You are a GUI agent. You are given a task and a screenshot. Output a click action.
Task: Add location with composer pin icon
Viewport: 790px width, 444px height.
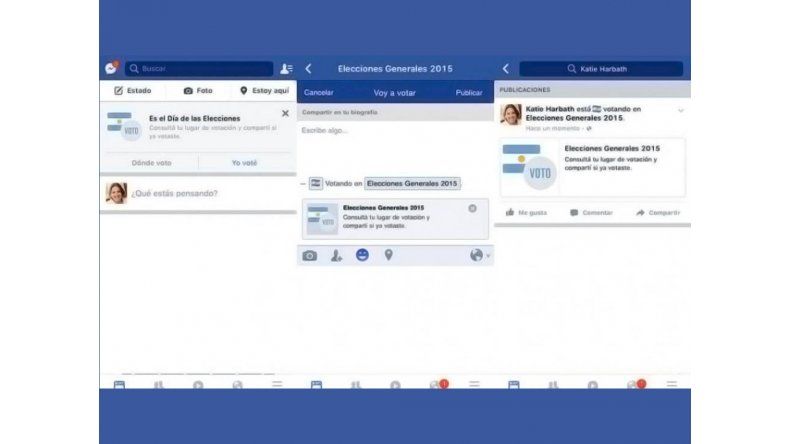[x=388, y=255]
